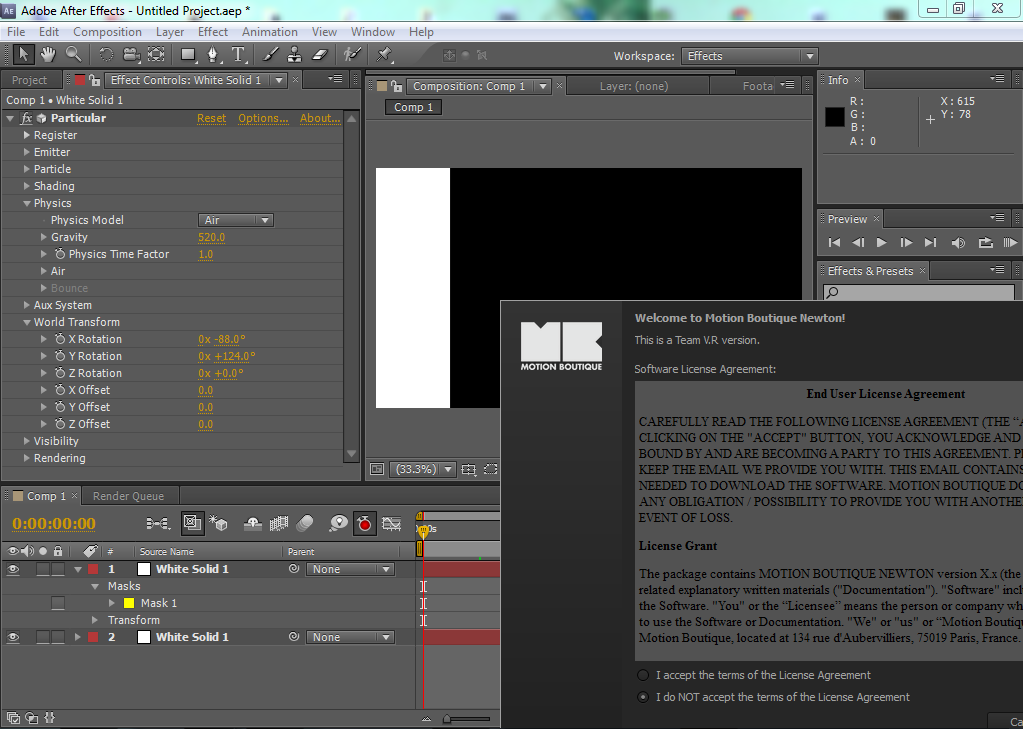The height and width of the screenshot is (729, 1023).
Task: Open Parent dropdown for layer 1
Action: tap(350, 569)
